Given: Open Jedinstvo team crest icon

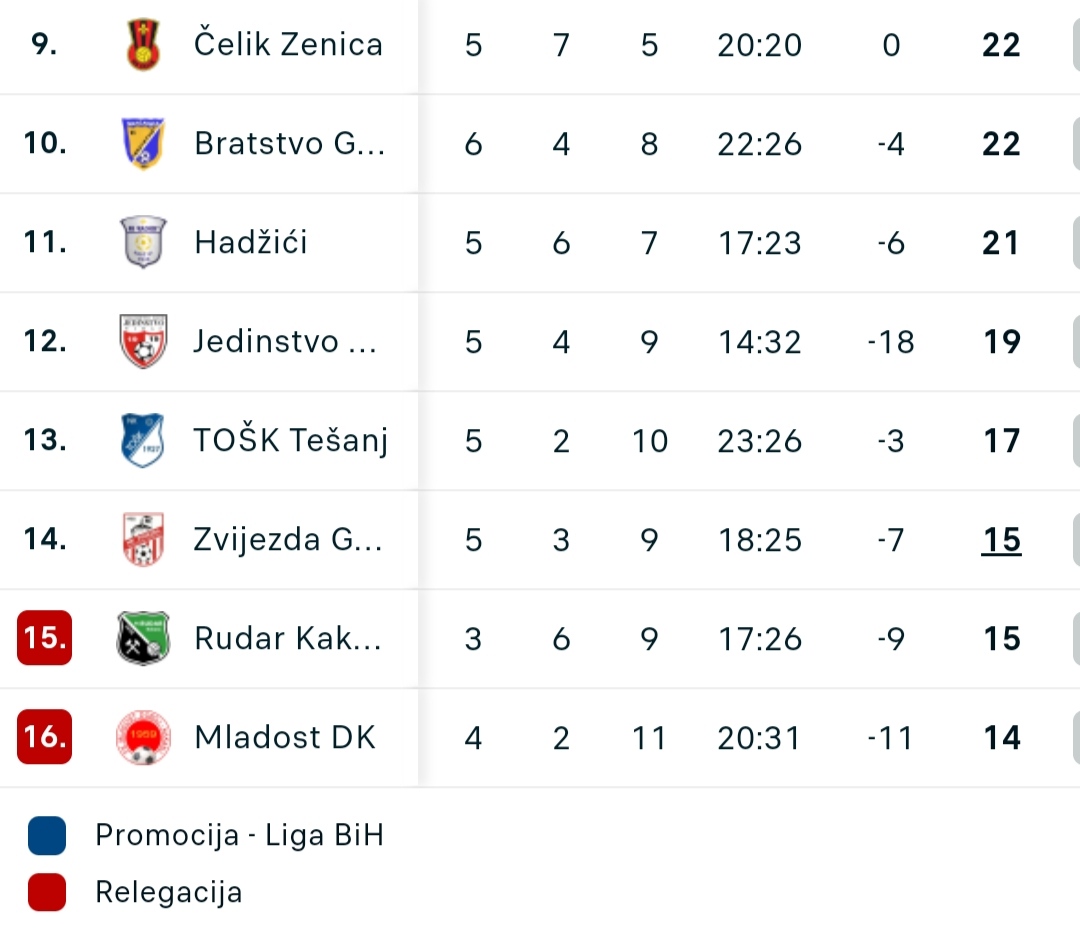Looking at the screenshot, I should click(x=143, y=342).
